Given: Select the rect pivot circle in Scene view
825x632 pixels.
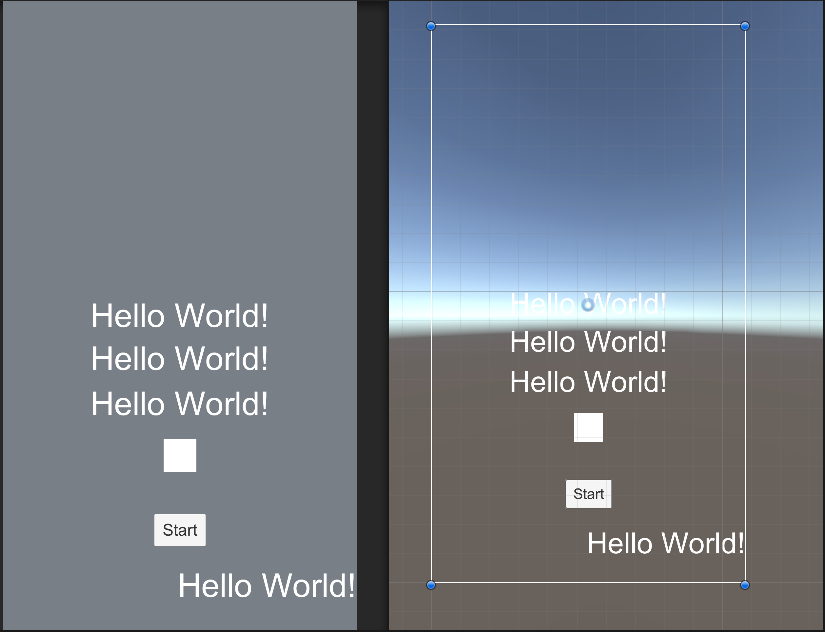Looking at the screenshot, I should pyautogui.click(x=588, y=305).
